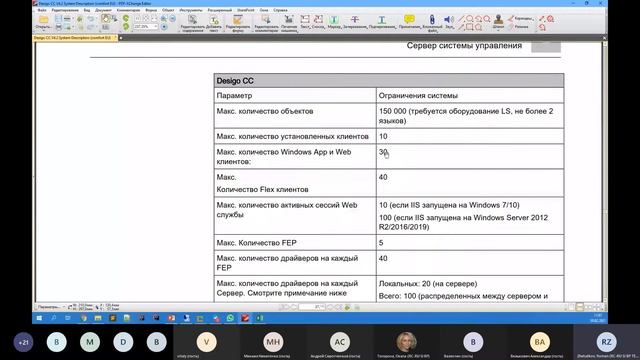Viewport: 640px width, 360px height.
Task: Select the Штамп stamp tool
Action: tap(498, 22)
